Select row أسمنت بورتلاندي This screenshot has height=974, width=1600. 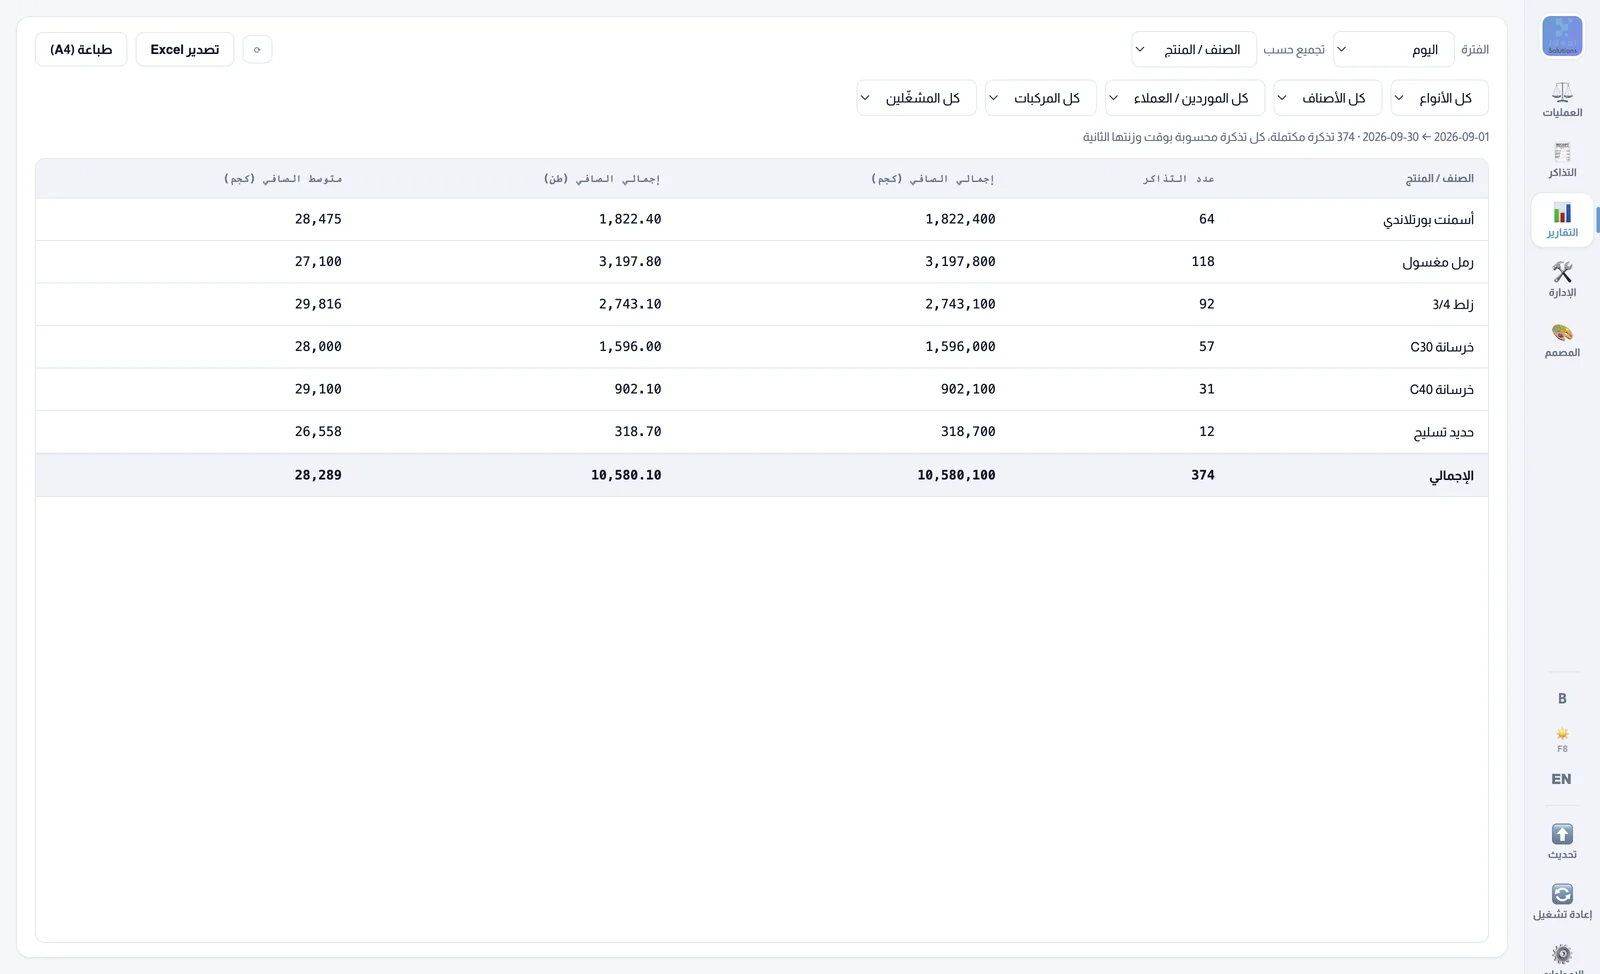click(761, 219)
